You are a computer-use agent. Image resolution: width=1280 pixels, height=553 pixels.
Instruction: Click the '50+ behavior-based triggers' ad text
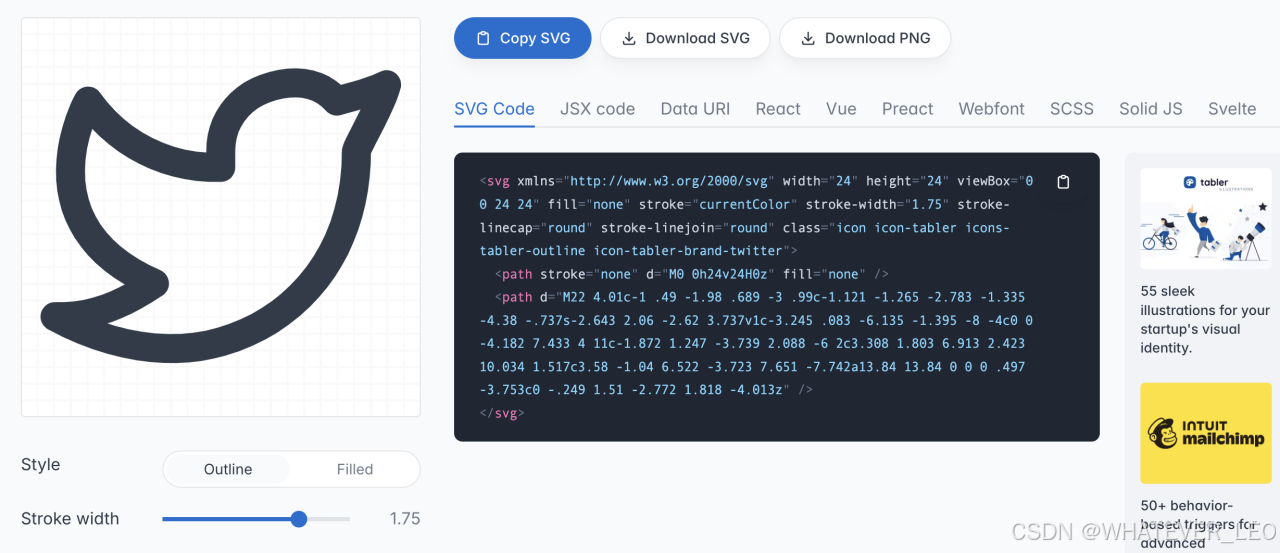tap(1198, 524)
